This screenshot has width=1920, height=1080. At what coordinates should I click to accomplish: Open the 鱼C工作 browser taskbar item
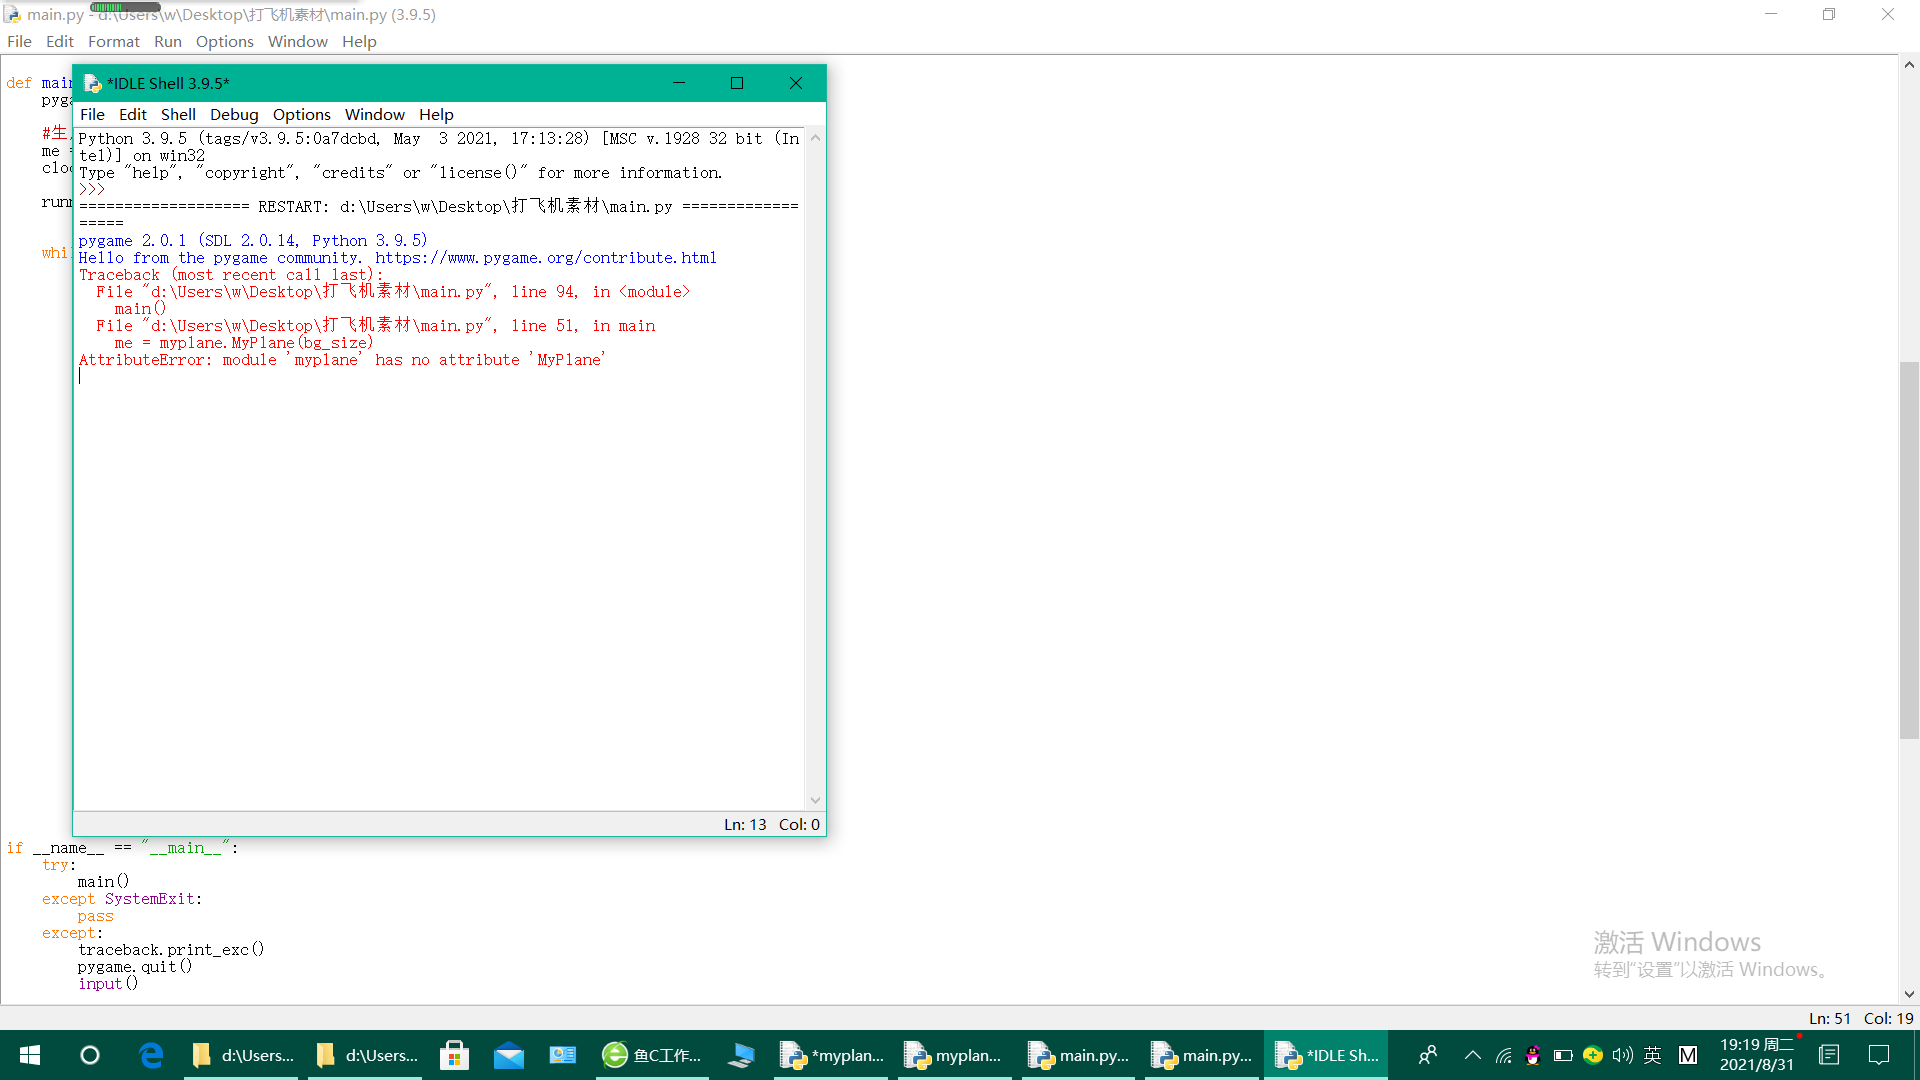pyautogui.click(x=652, y=1055)
